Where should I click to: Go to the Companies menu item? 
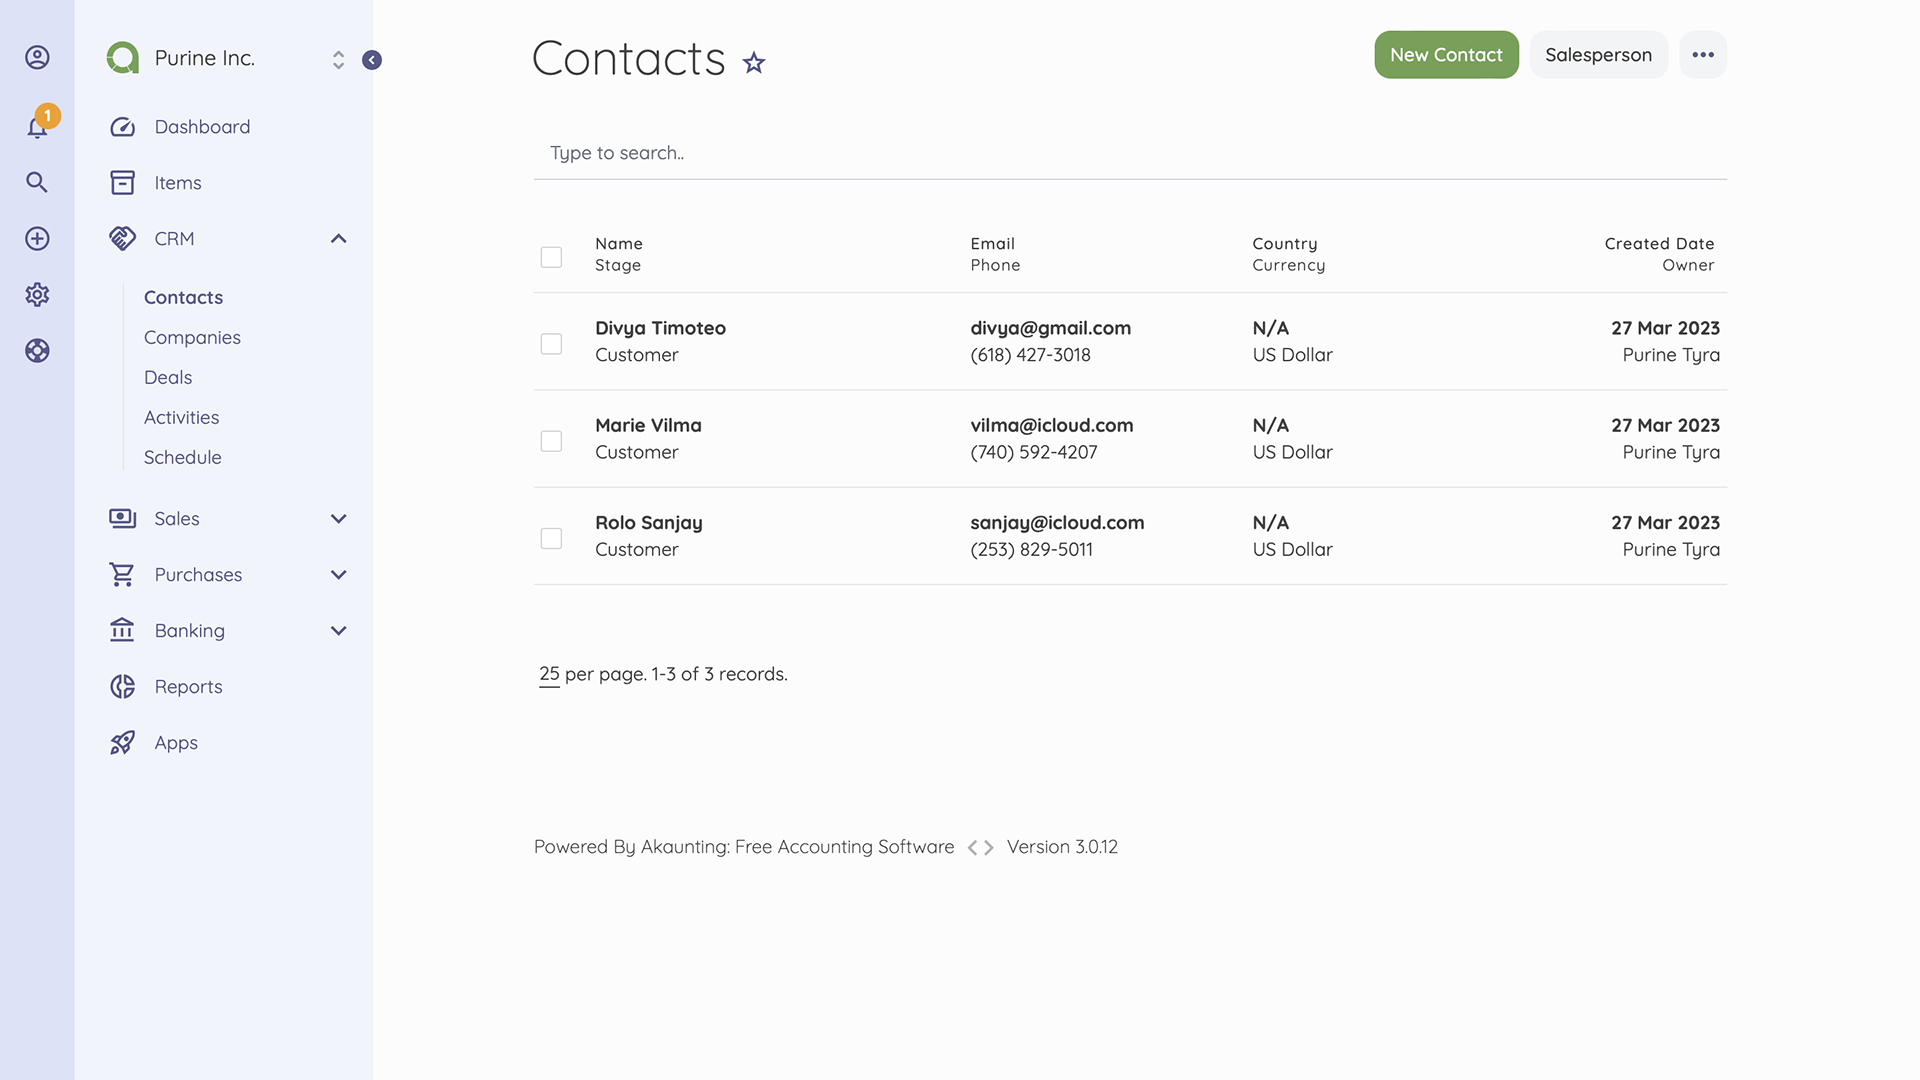click(x=192, y=337)
